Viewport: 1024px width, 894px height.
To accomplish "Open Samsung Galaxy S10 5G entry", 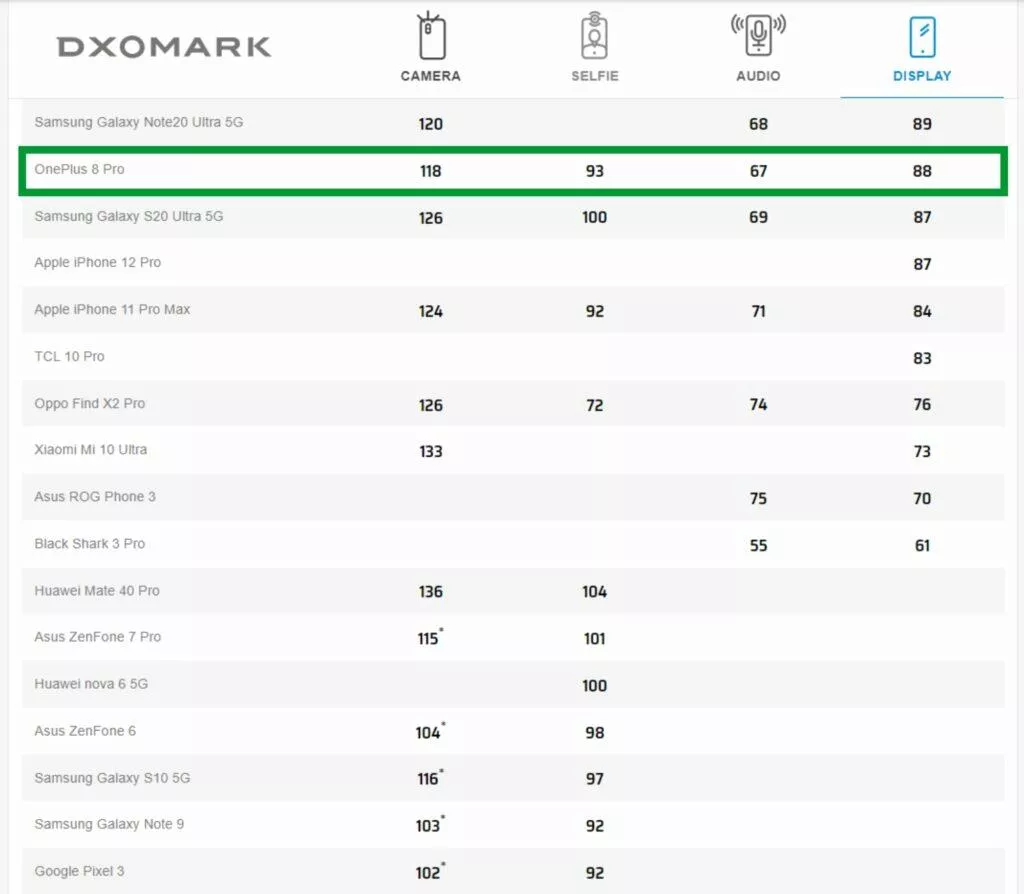I will click(x=112, y=778).
